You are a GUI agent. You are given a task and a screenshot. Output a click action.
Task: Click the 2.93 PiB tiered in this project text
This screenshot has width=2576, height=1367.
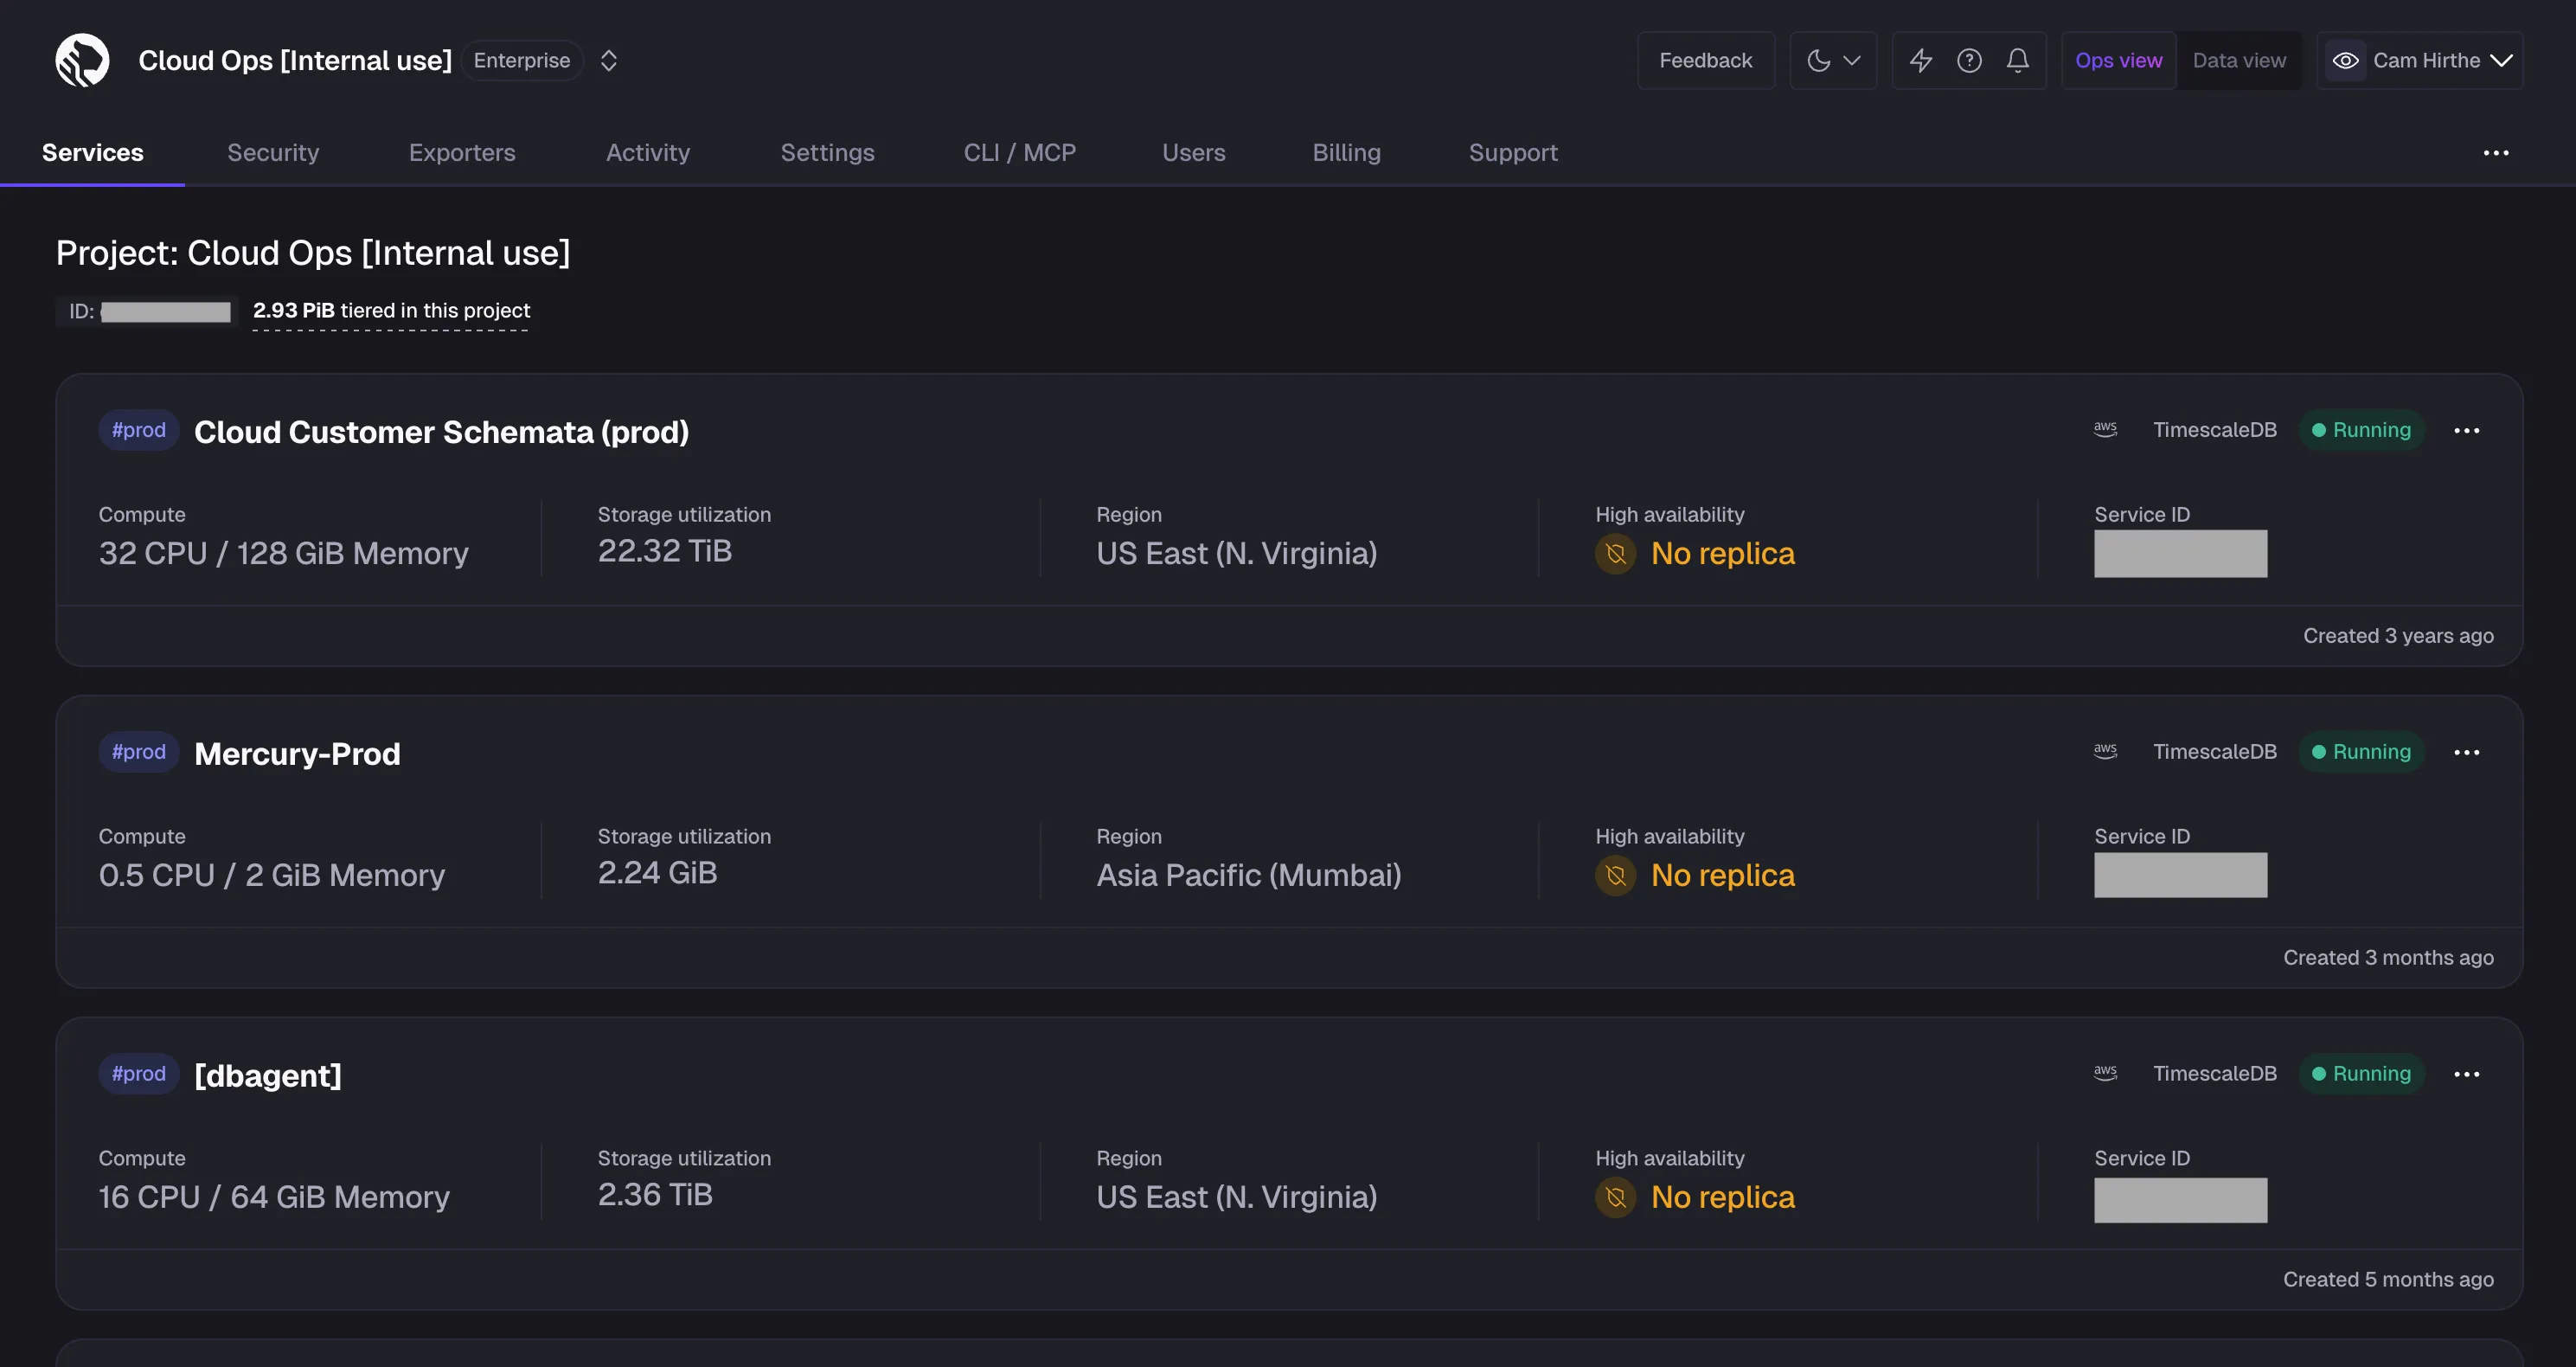(x=391, y=310)
